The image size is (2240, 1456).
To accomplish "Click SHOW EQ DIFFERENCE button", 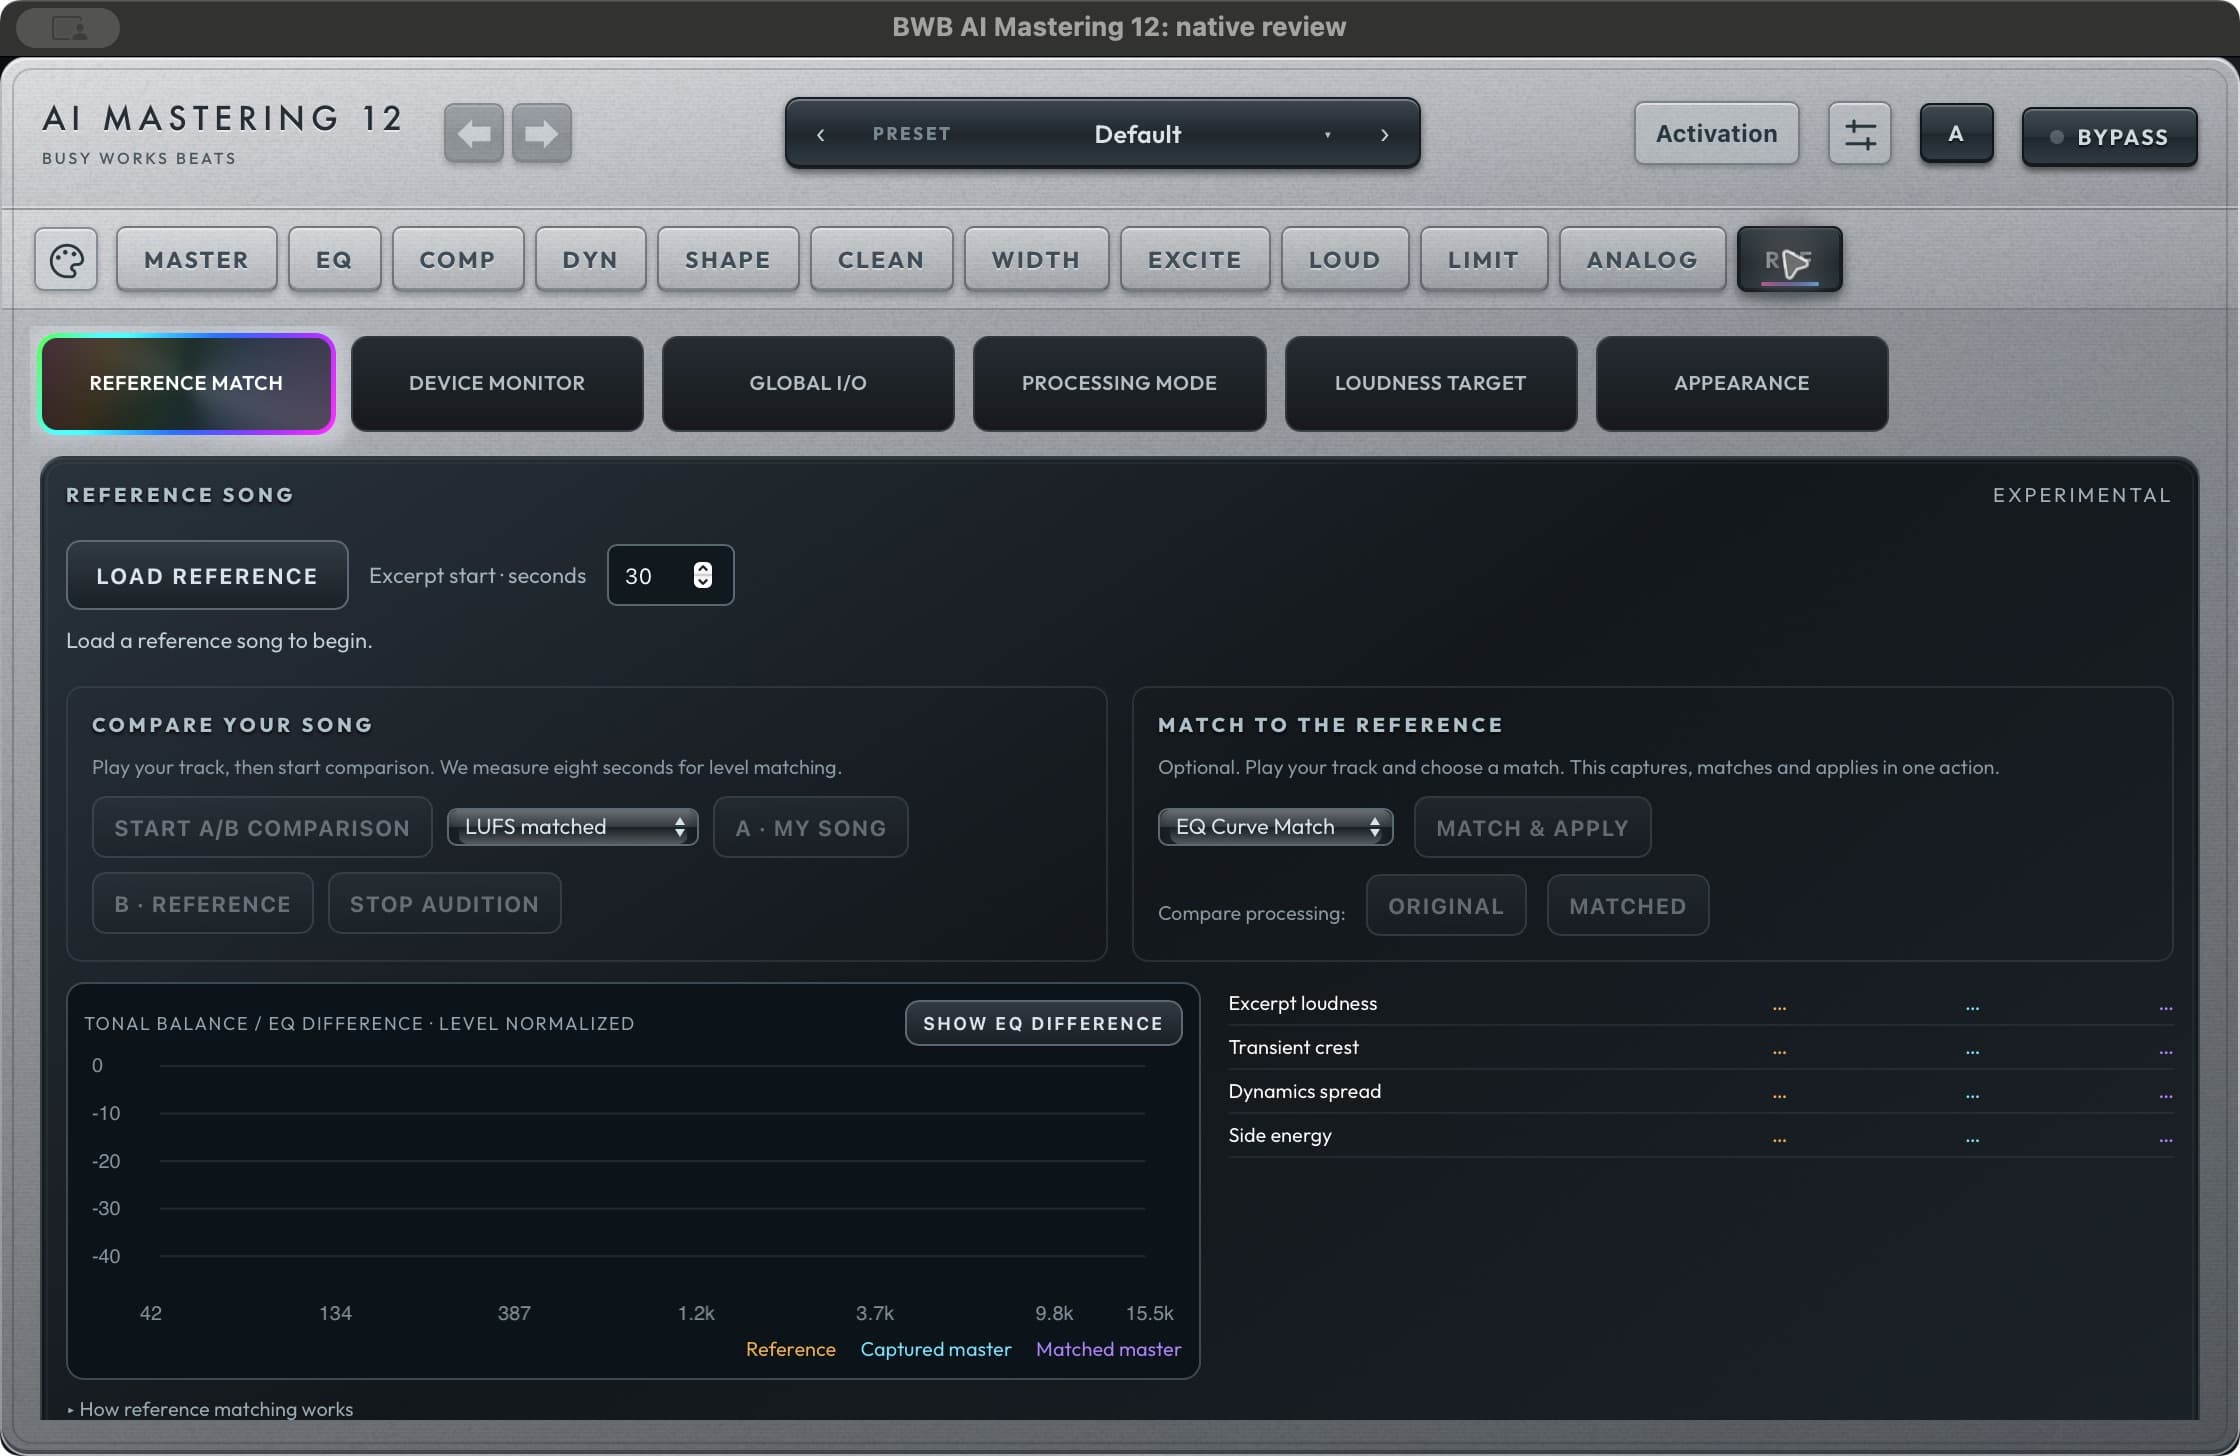I will (1043, 1023).
